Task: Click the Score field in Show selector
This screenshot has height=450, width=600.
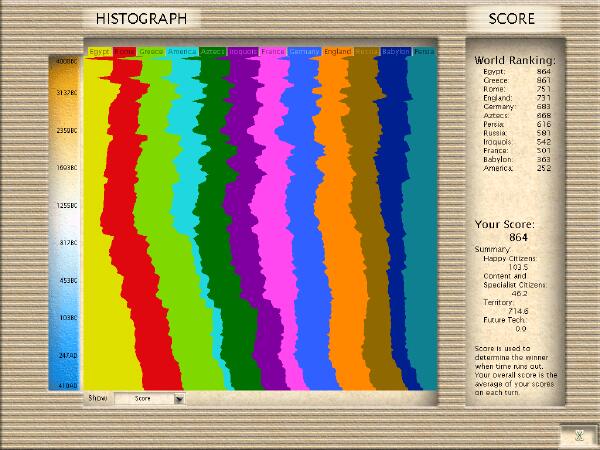Action: [143, 398]
